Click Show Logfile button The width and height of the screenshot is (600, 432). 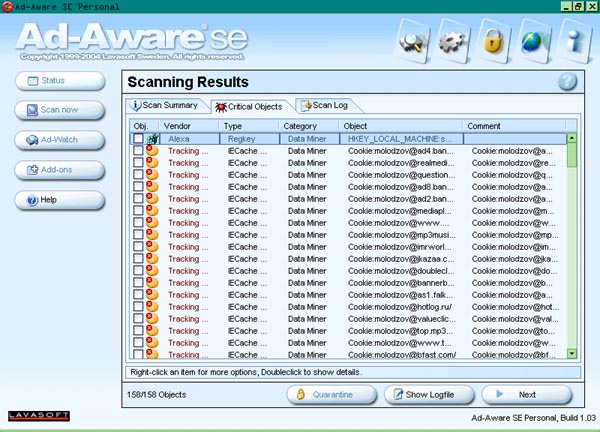[429, 395]
